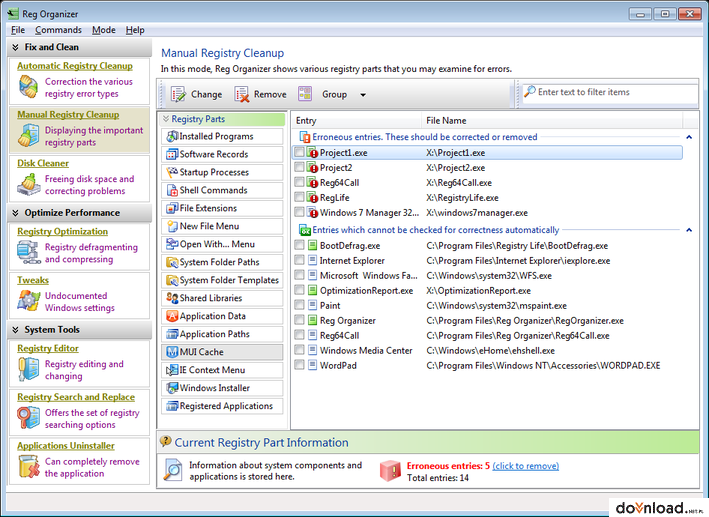Click the Open With... Menu icon
This screenshot has height=517, width=709.
tap(172, 244)
